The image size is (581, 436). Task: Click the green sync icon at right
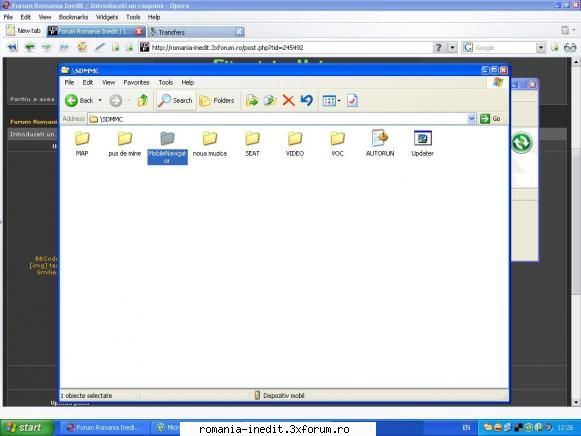click(522, 142)
